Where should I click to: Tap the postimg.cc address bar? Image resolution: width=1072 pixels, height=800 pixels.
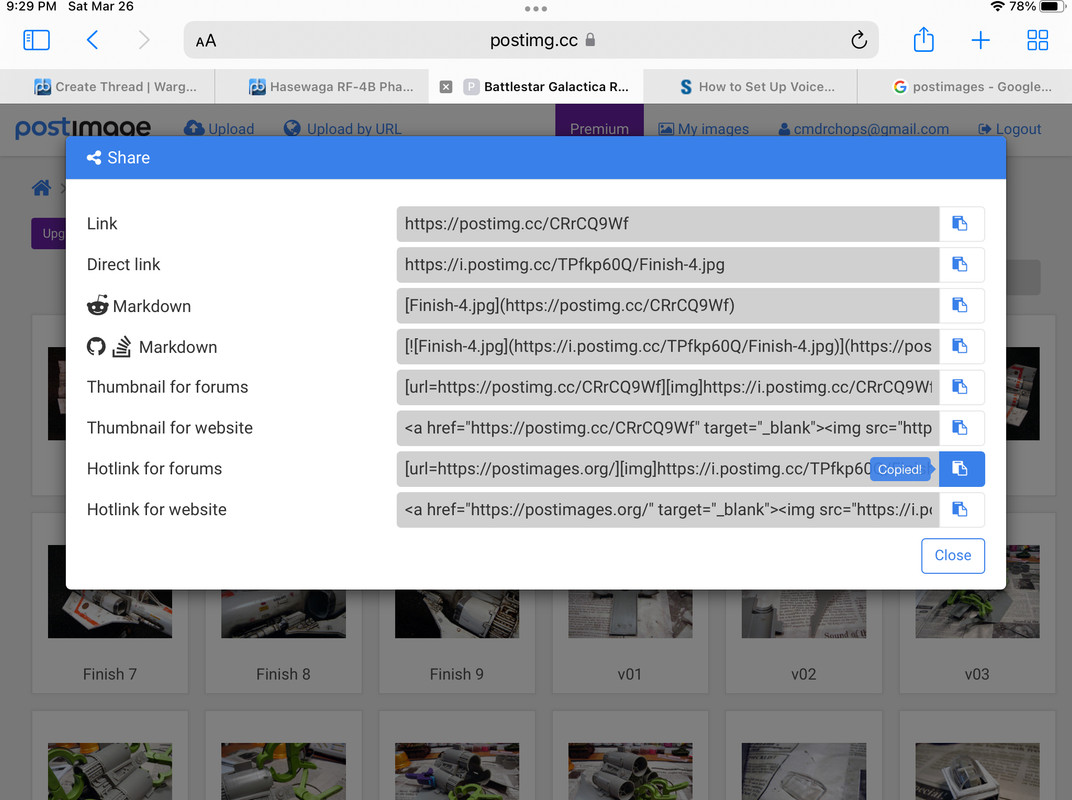(531, 40)
